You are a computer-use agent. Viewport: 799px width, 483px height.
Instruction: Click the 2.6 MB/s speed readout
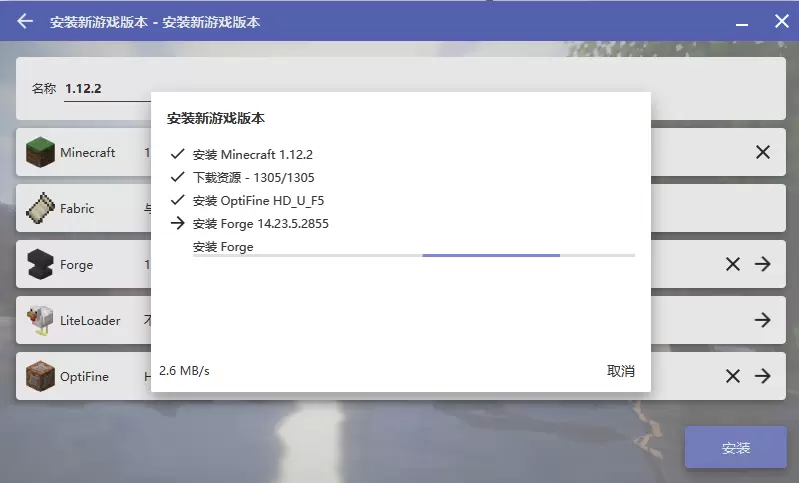click(184, 370)
